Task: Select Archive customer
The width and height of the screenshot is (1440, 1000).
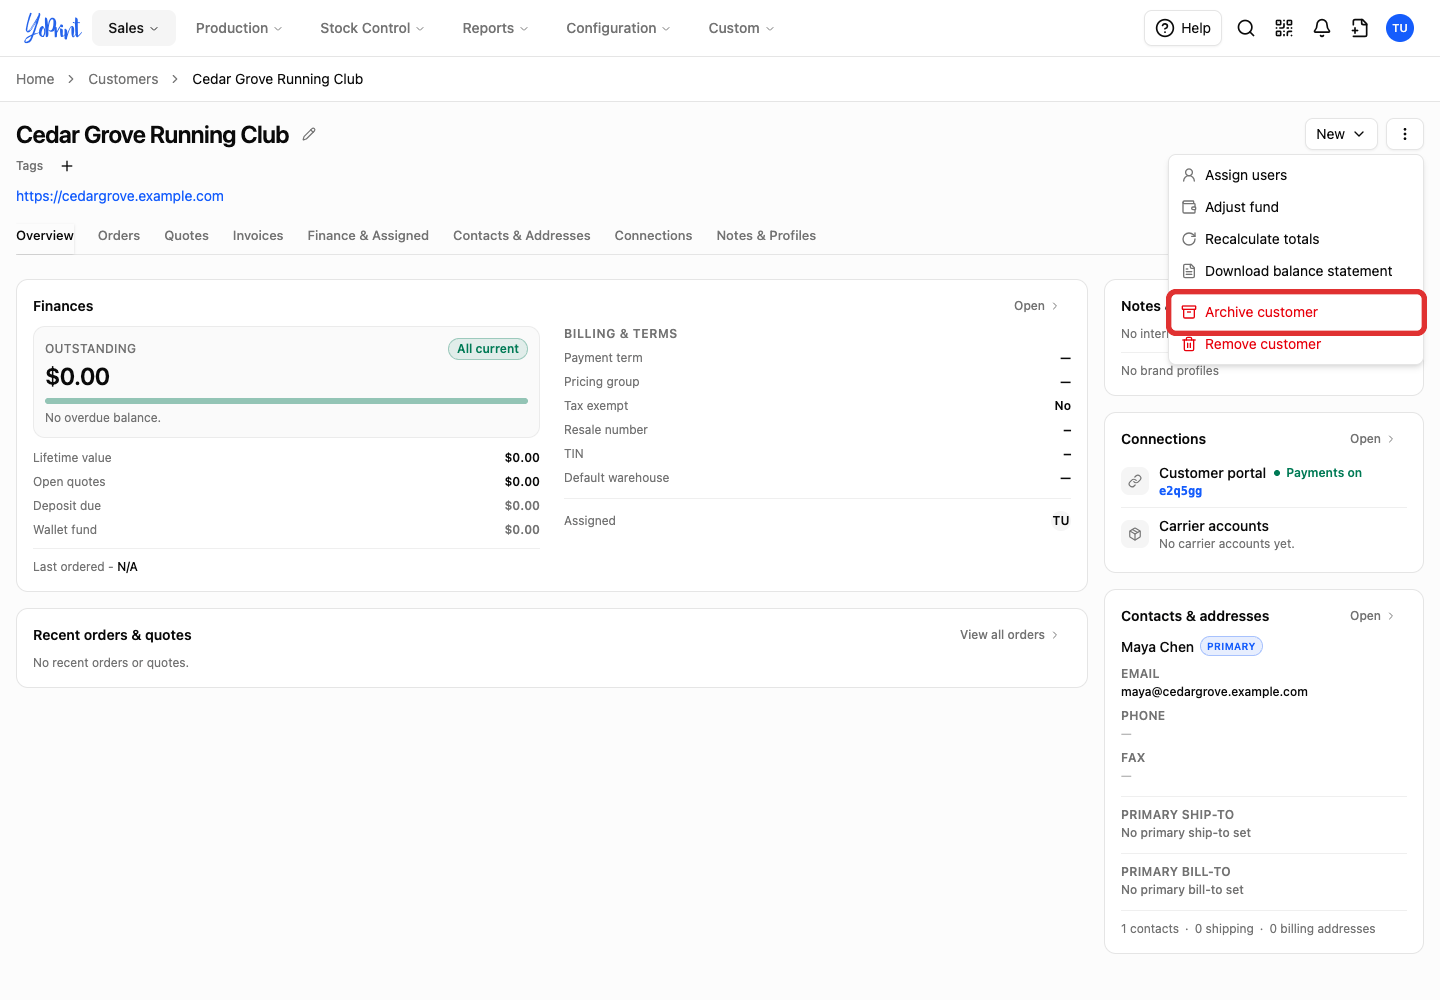Action: click(1296, 312)
